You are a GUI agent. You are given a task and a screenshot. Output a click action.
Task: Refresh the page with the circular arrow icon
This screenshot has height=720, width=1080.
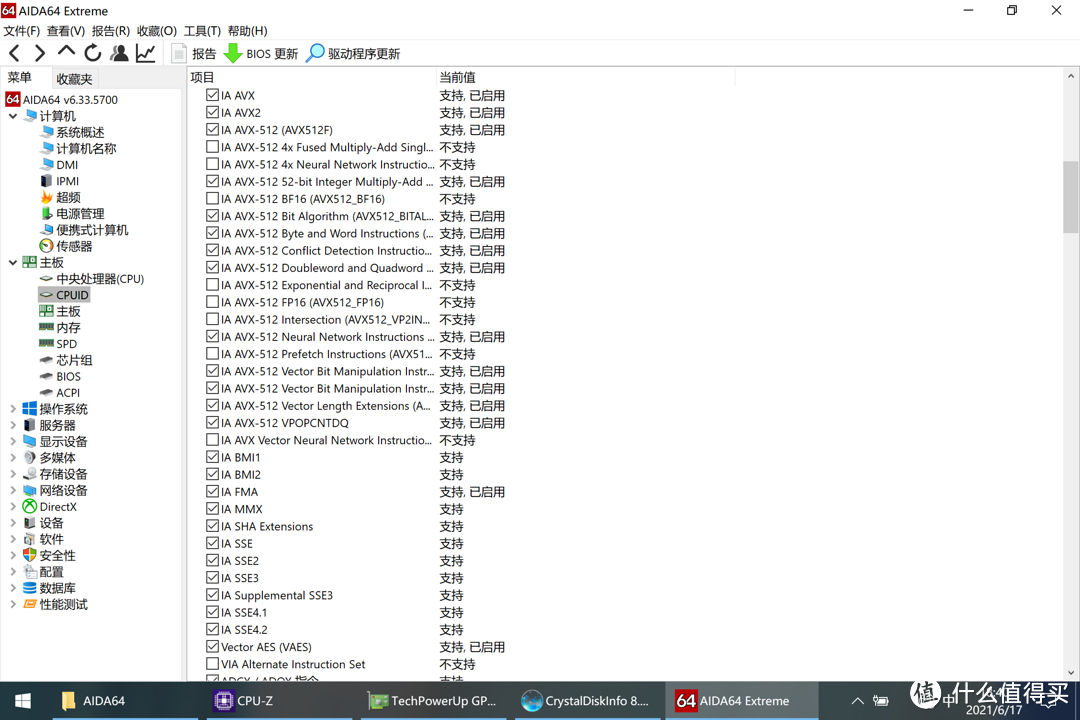pyautogui.click(x=92, y=53)
